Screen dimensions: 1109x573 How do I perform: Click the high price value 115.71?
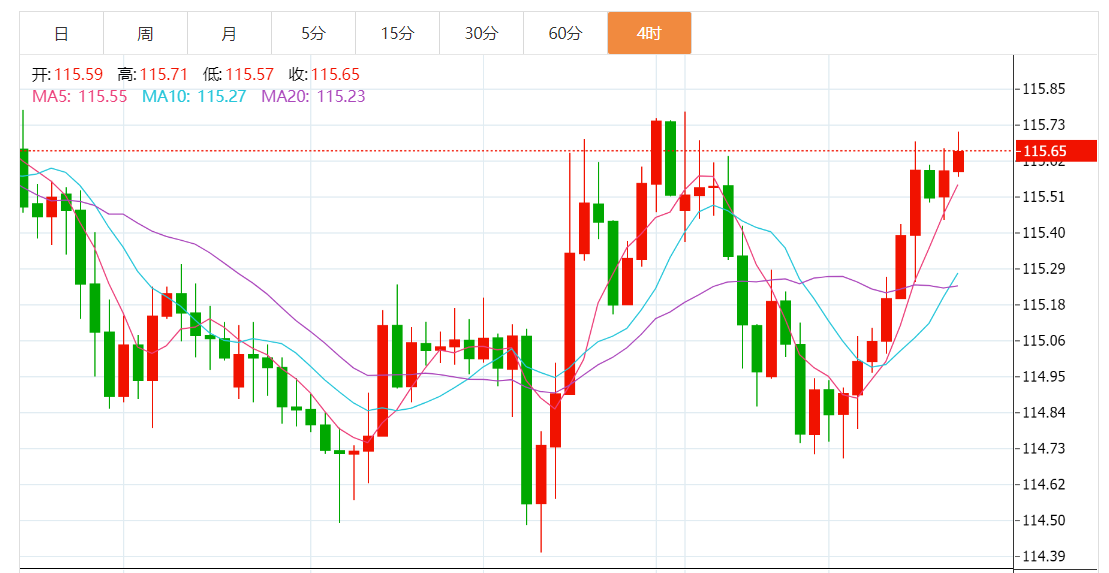pos(165,74)
